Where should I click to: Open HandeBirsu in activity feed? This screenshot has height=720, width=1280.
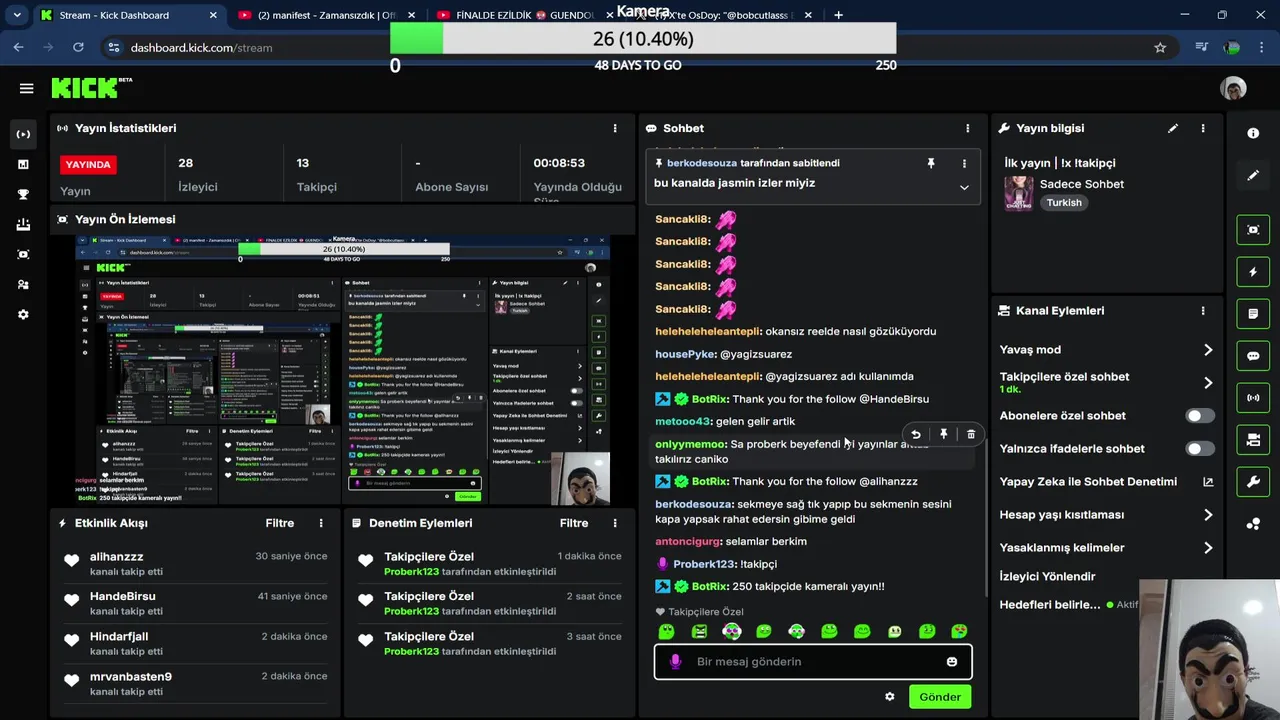pyautogui.click(x=122, y=596)
